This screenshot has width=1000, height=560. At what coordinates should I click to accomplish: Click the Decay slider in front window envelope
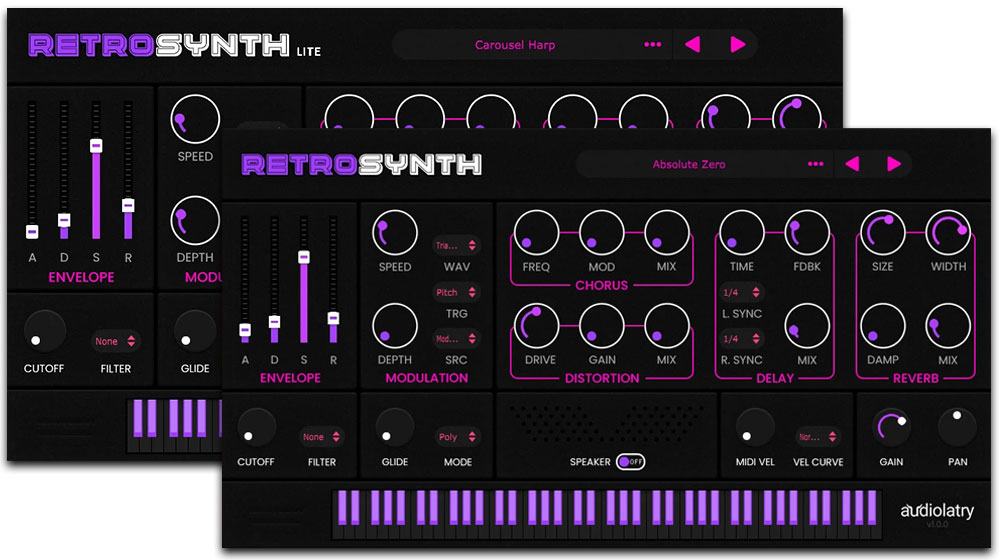coord(274,281)
